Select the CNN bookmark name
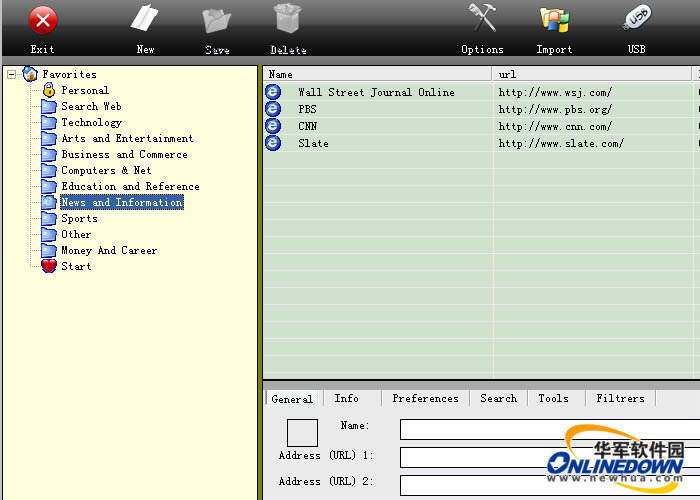 pyautogui.click(x=308, y=126)
